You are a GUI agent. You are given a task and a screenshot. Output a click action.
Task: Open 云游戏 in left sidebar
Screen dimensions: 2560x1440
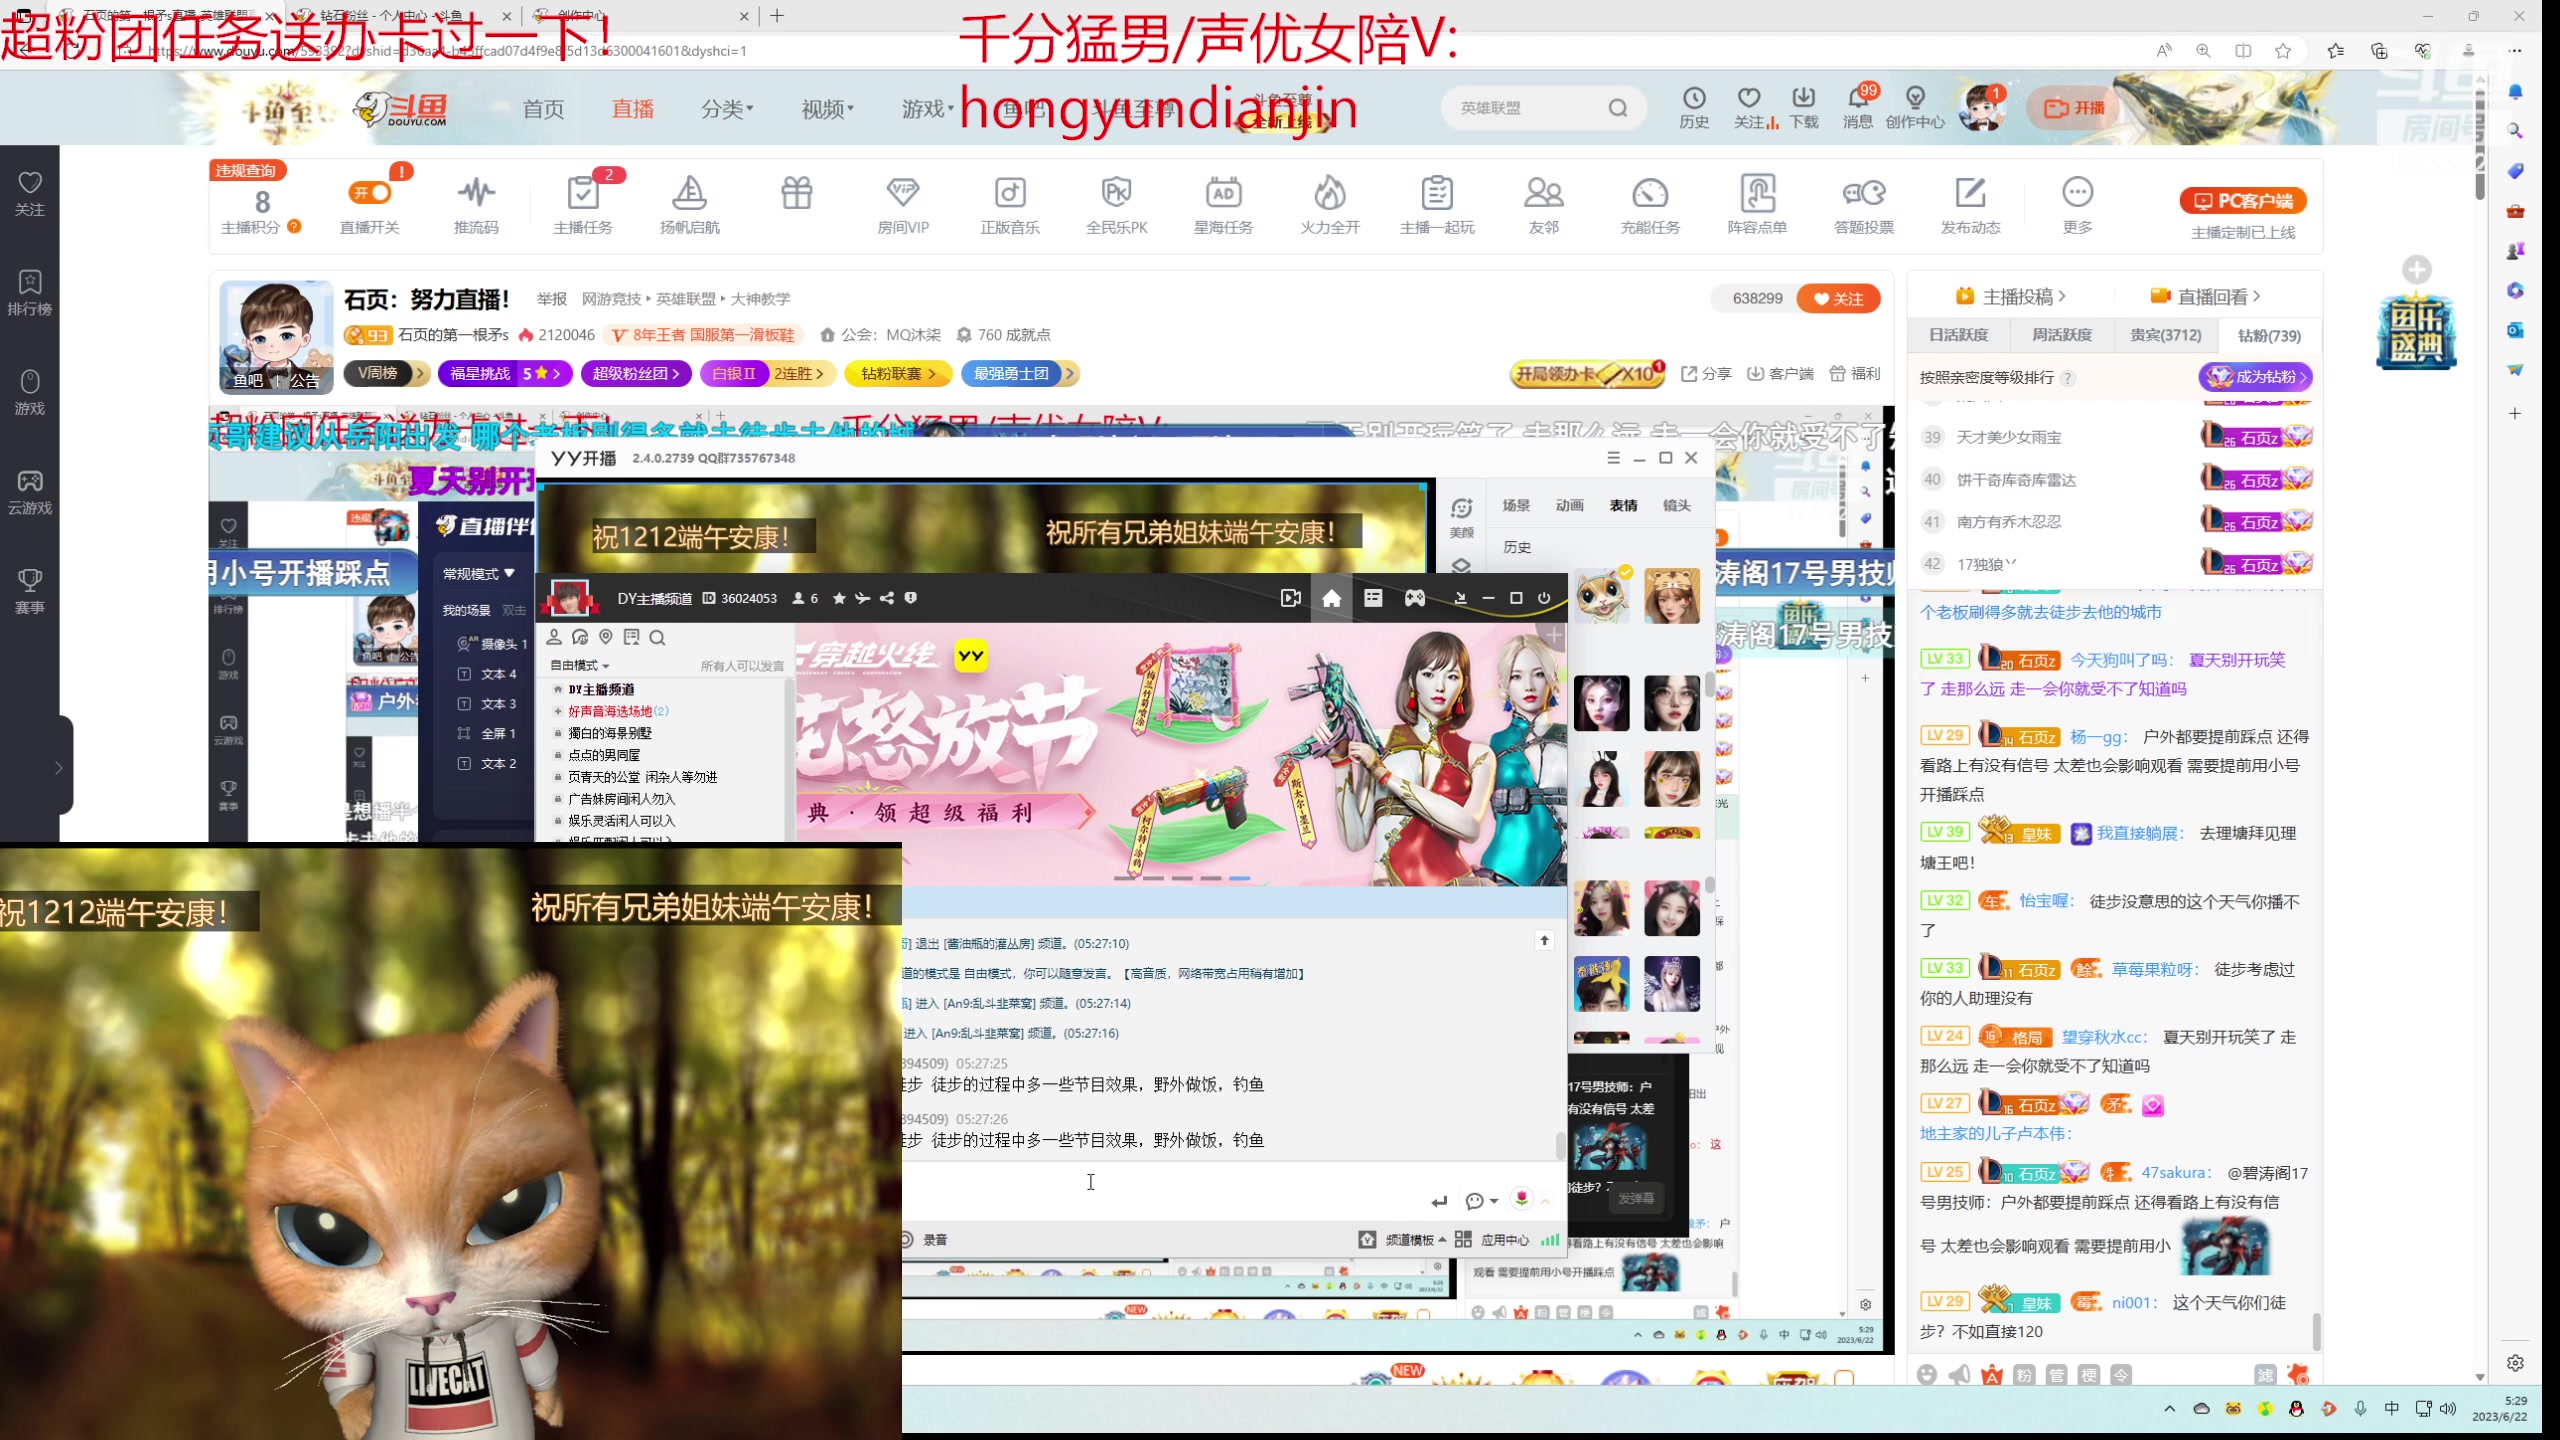30,492
